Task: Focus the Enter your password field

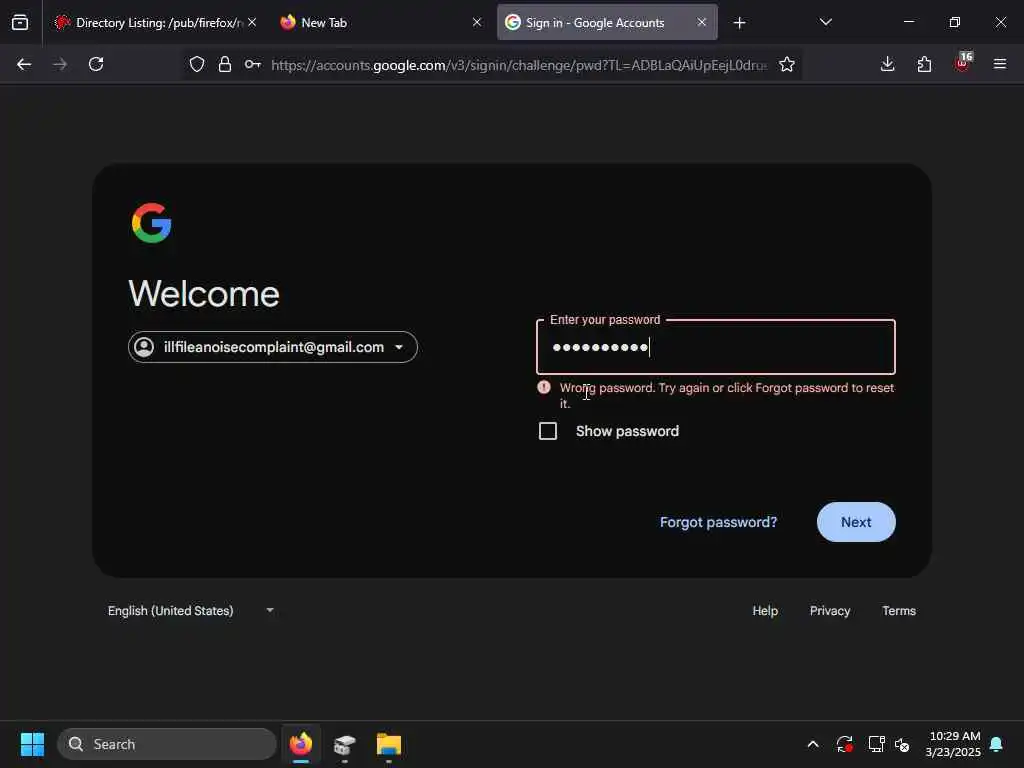Action: (716, 347)
